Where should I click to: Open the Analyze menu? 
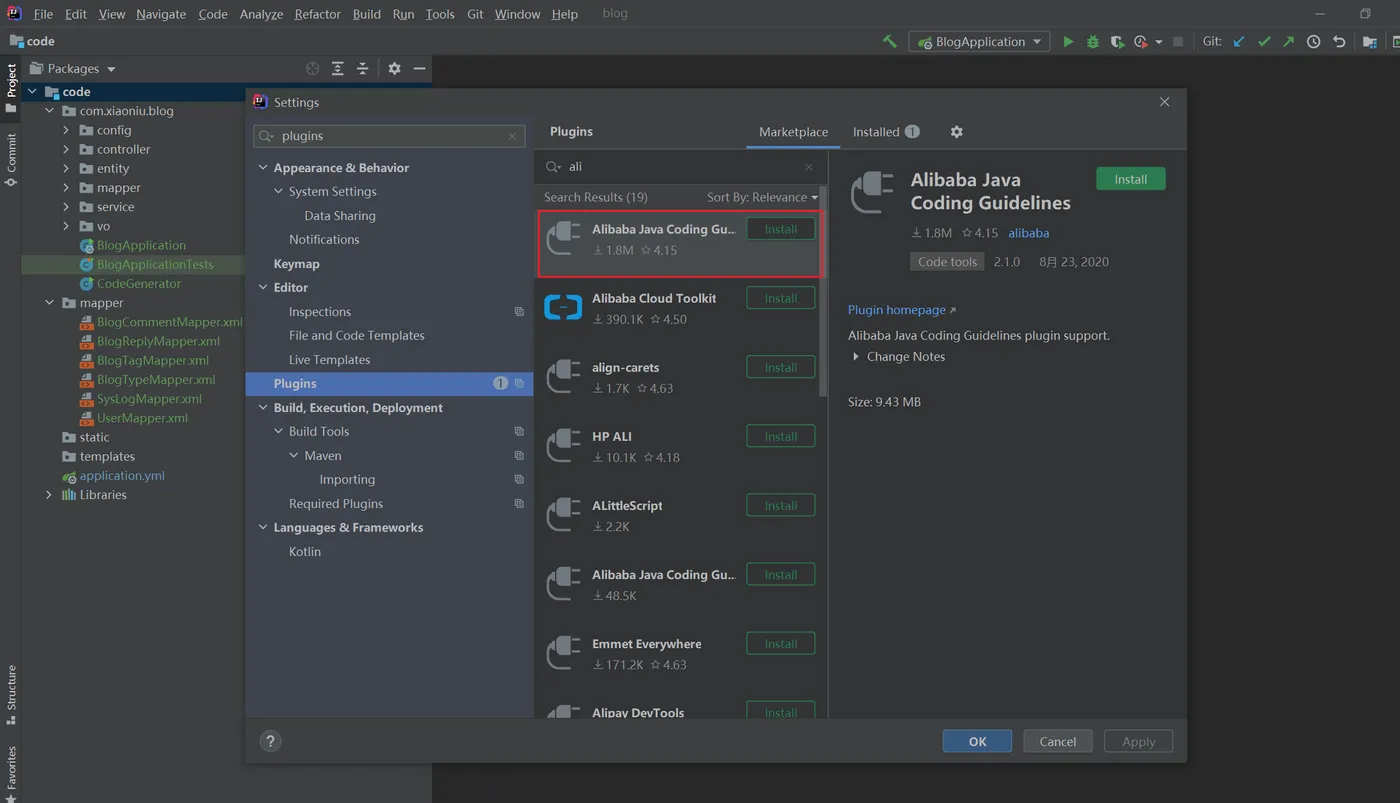(261, 14)
